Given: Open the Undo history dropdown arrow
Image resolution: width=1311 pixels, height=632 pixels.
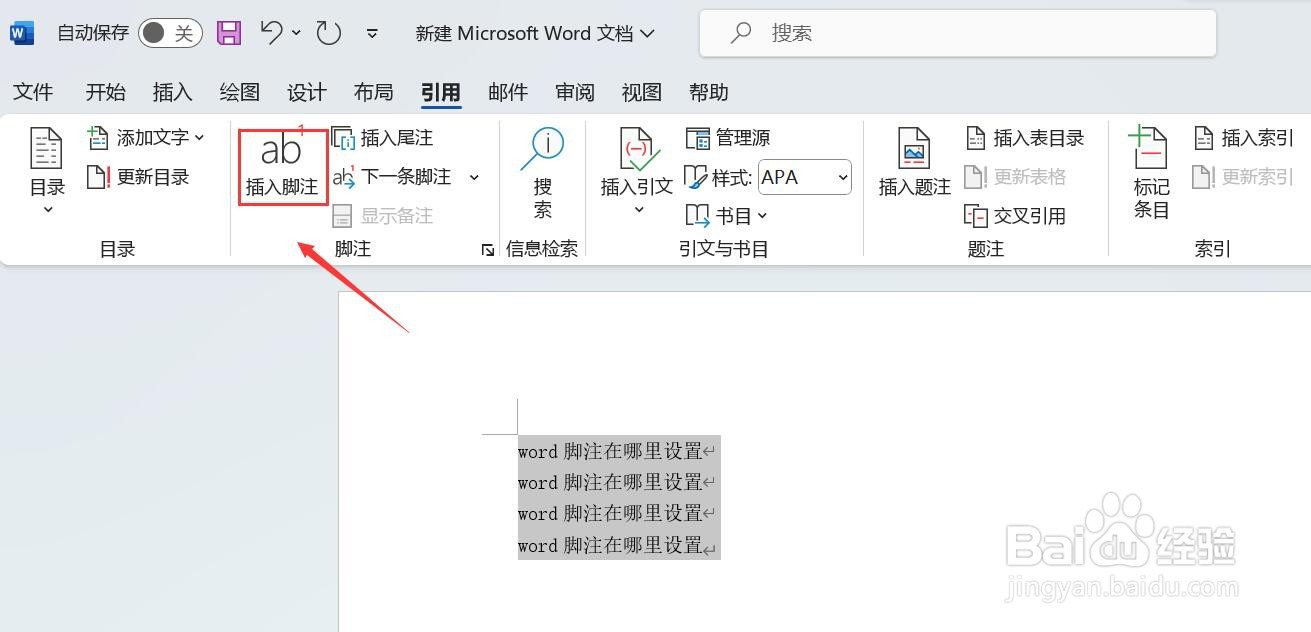Looking at the screenshot, I should [x=297, y=33].
